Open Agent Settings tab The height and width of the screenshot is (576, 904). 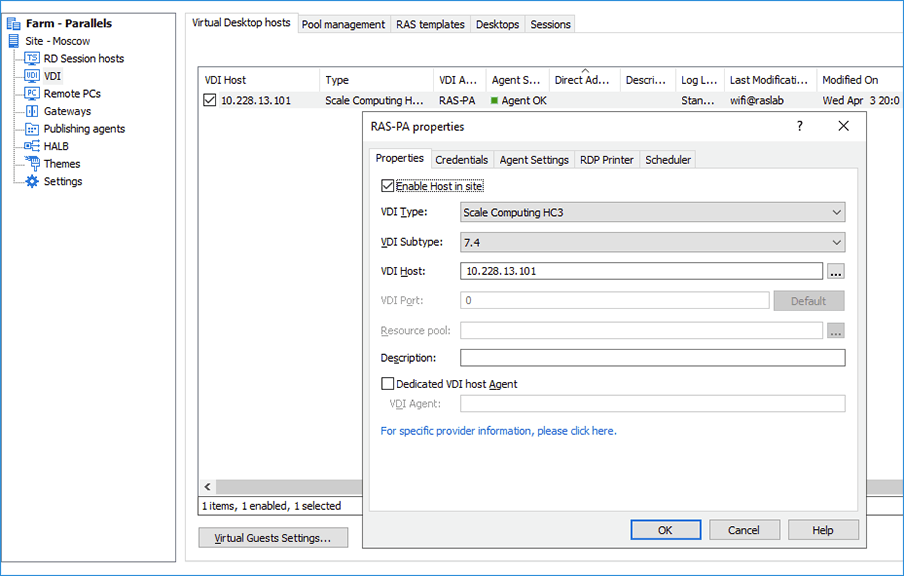coord(534,160)
